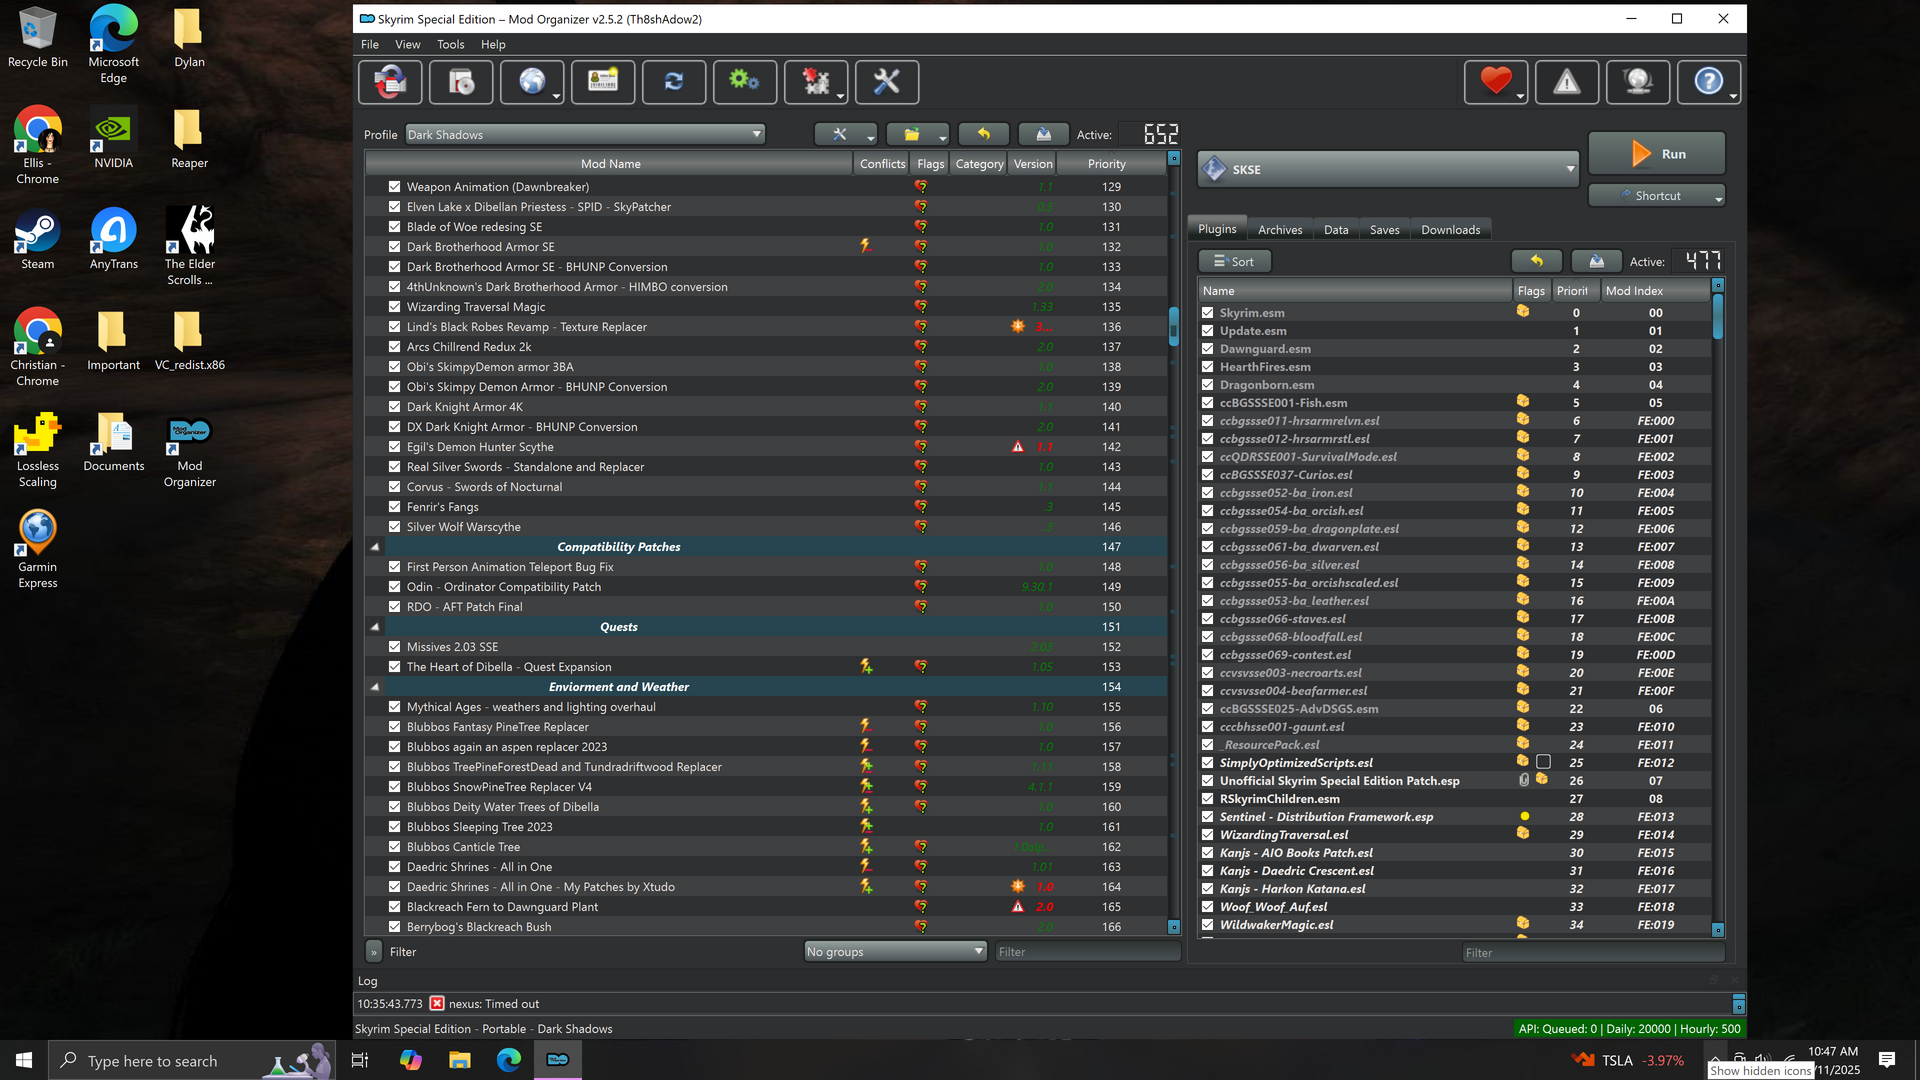Switch to the Saves tab

[x=1384, y=229]
